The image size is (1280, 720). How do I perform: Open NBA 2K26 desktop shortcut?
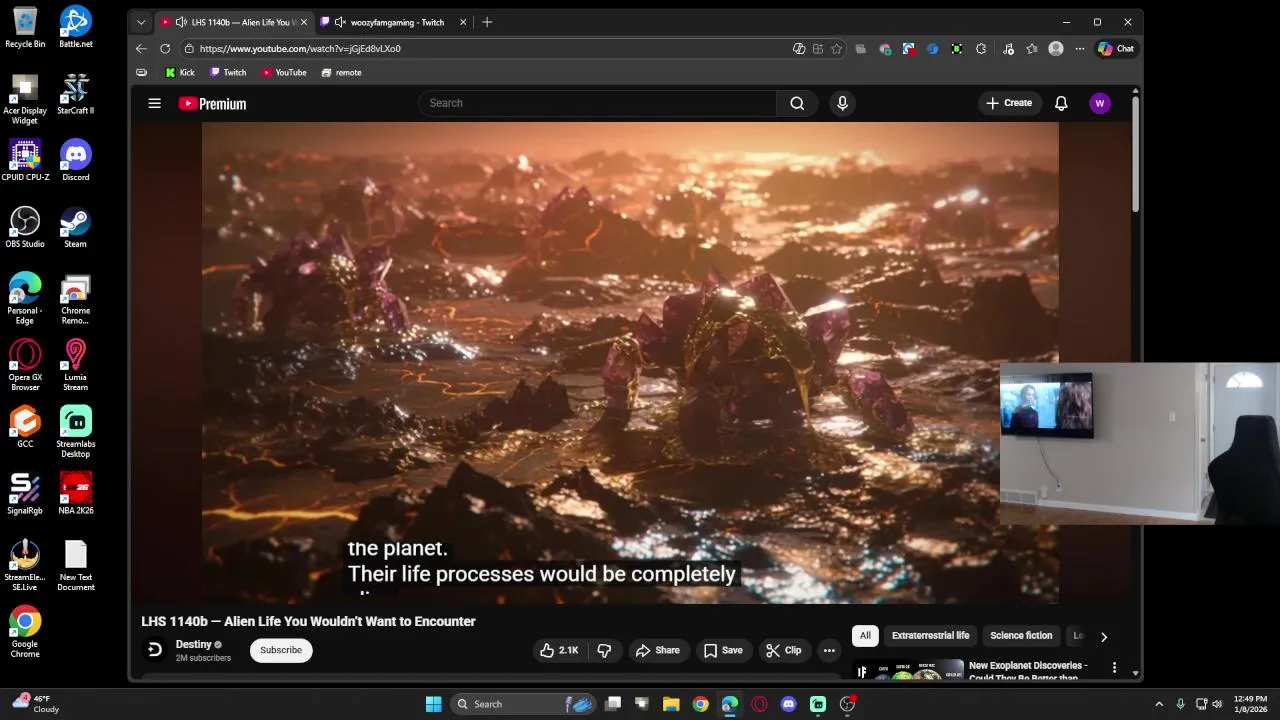click(x=76, y=493)
